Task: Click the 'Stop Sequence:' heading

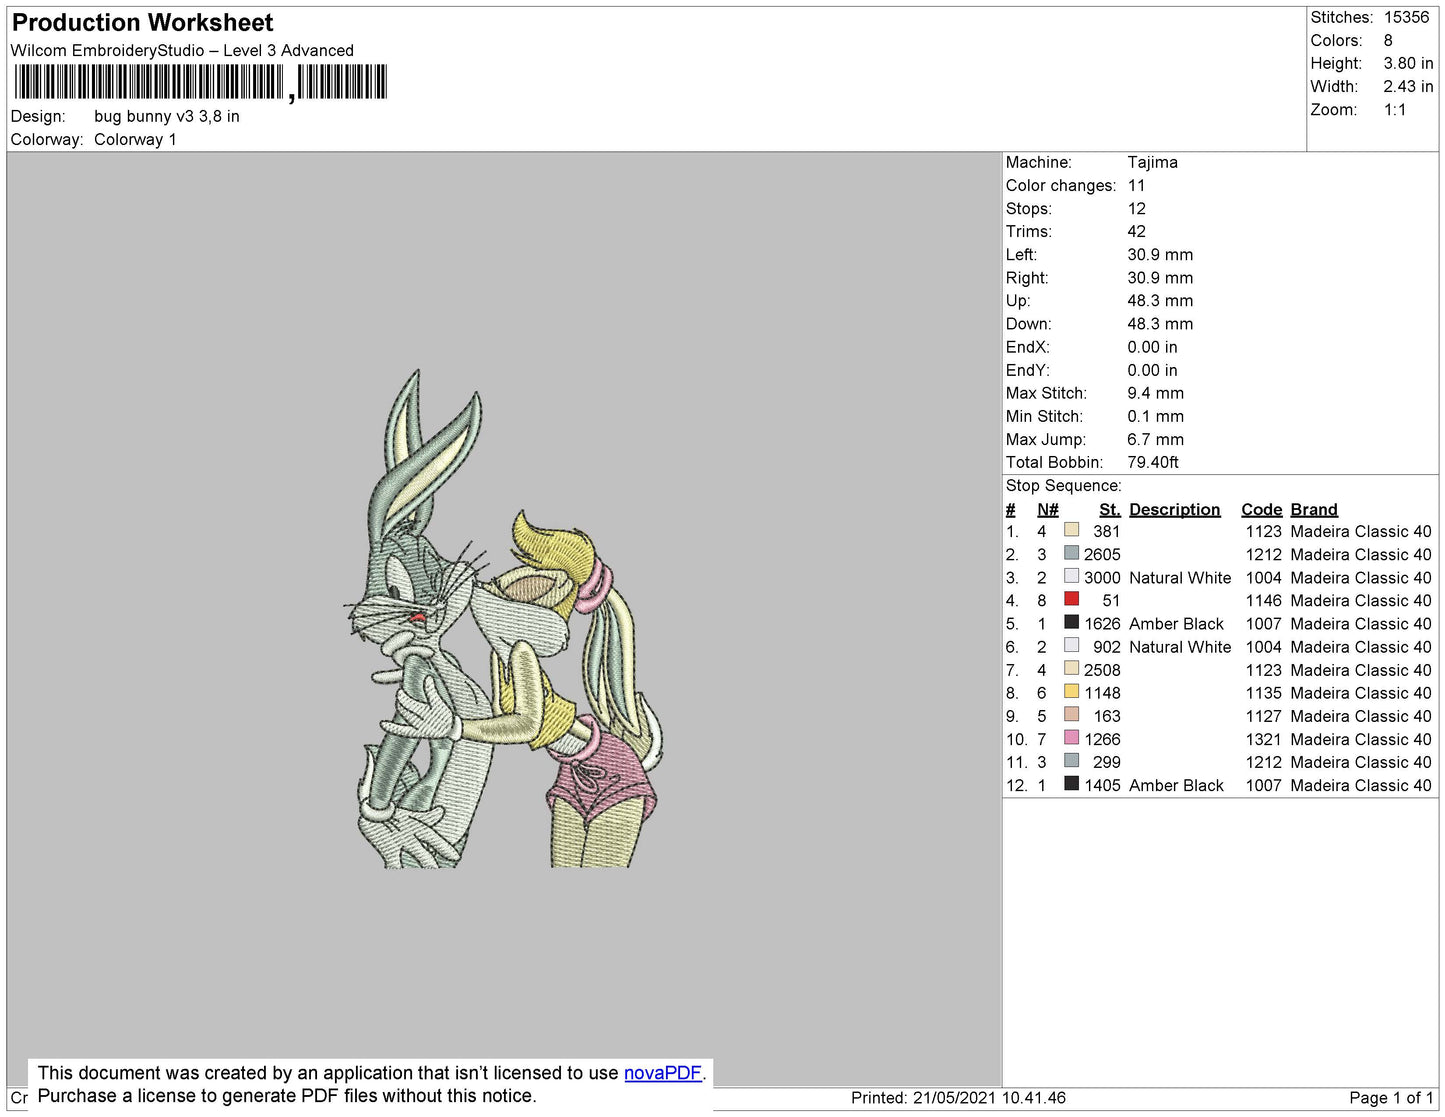Action: [x=1064, y=485]
